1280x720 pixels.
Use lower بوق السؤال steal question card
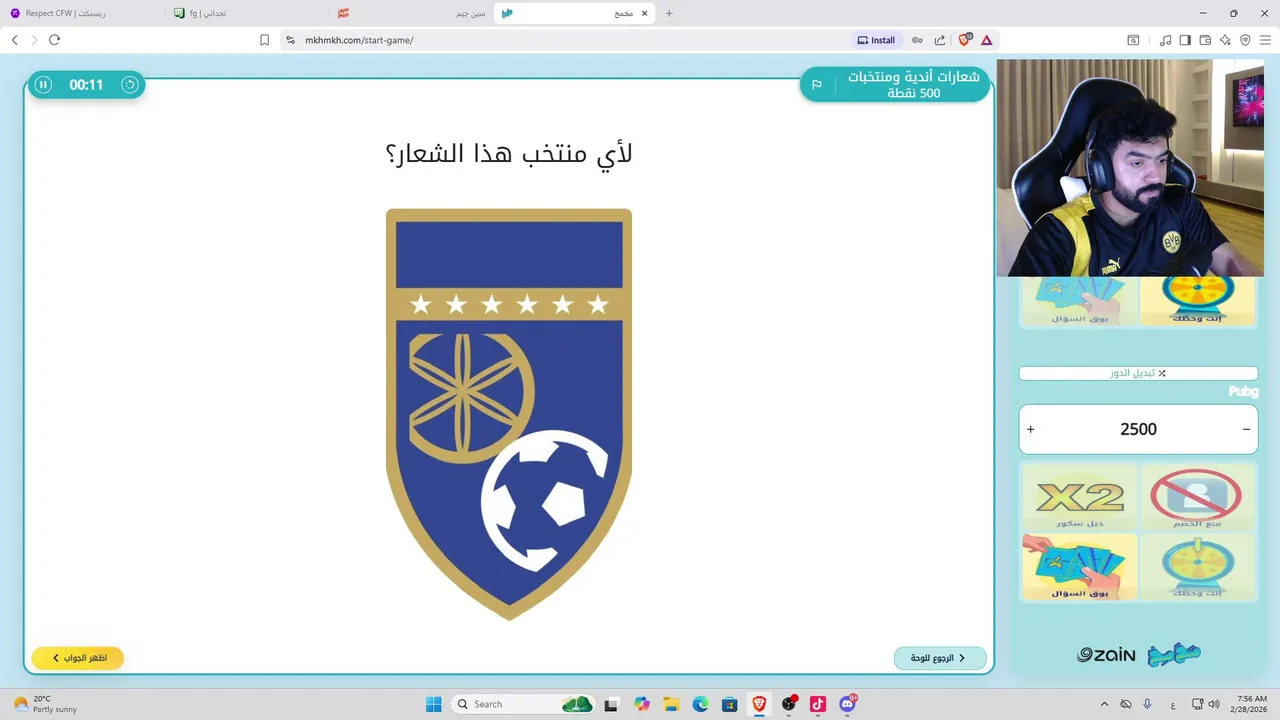1079,567
